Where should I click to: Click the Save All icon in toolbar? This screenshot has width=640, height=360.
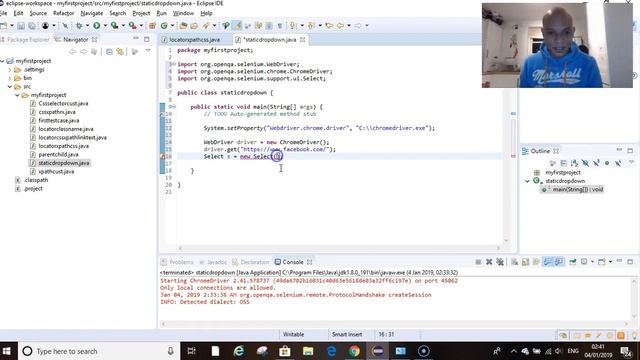tap(31, 26)
